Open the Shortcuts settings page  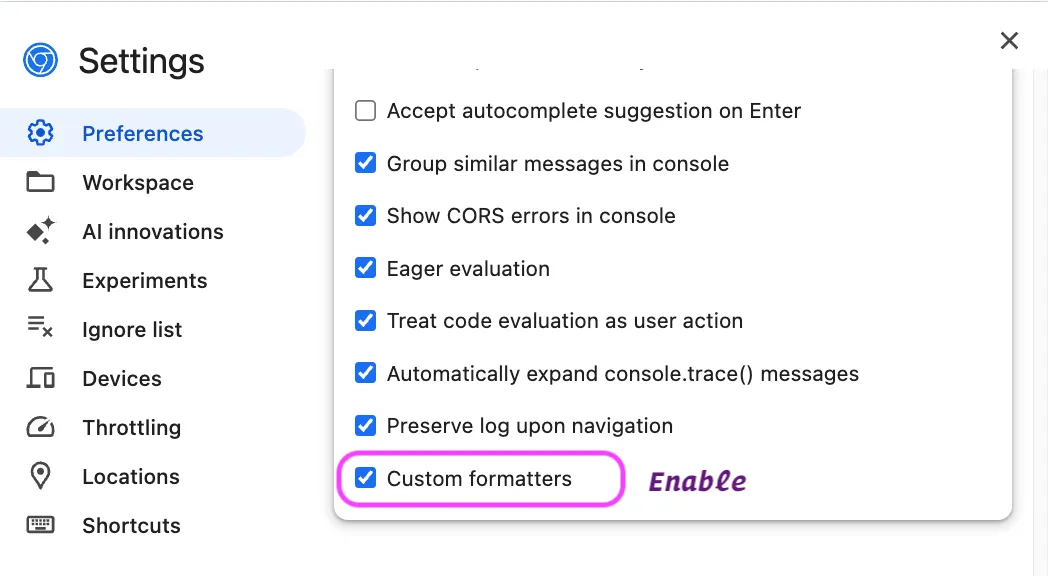pos(131,525)
